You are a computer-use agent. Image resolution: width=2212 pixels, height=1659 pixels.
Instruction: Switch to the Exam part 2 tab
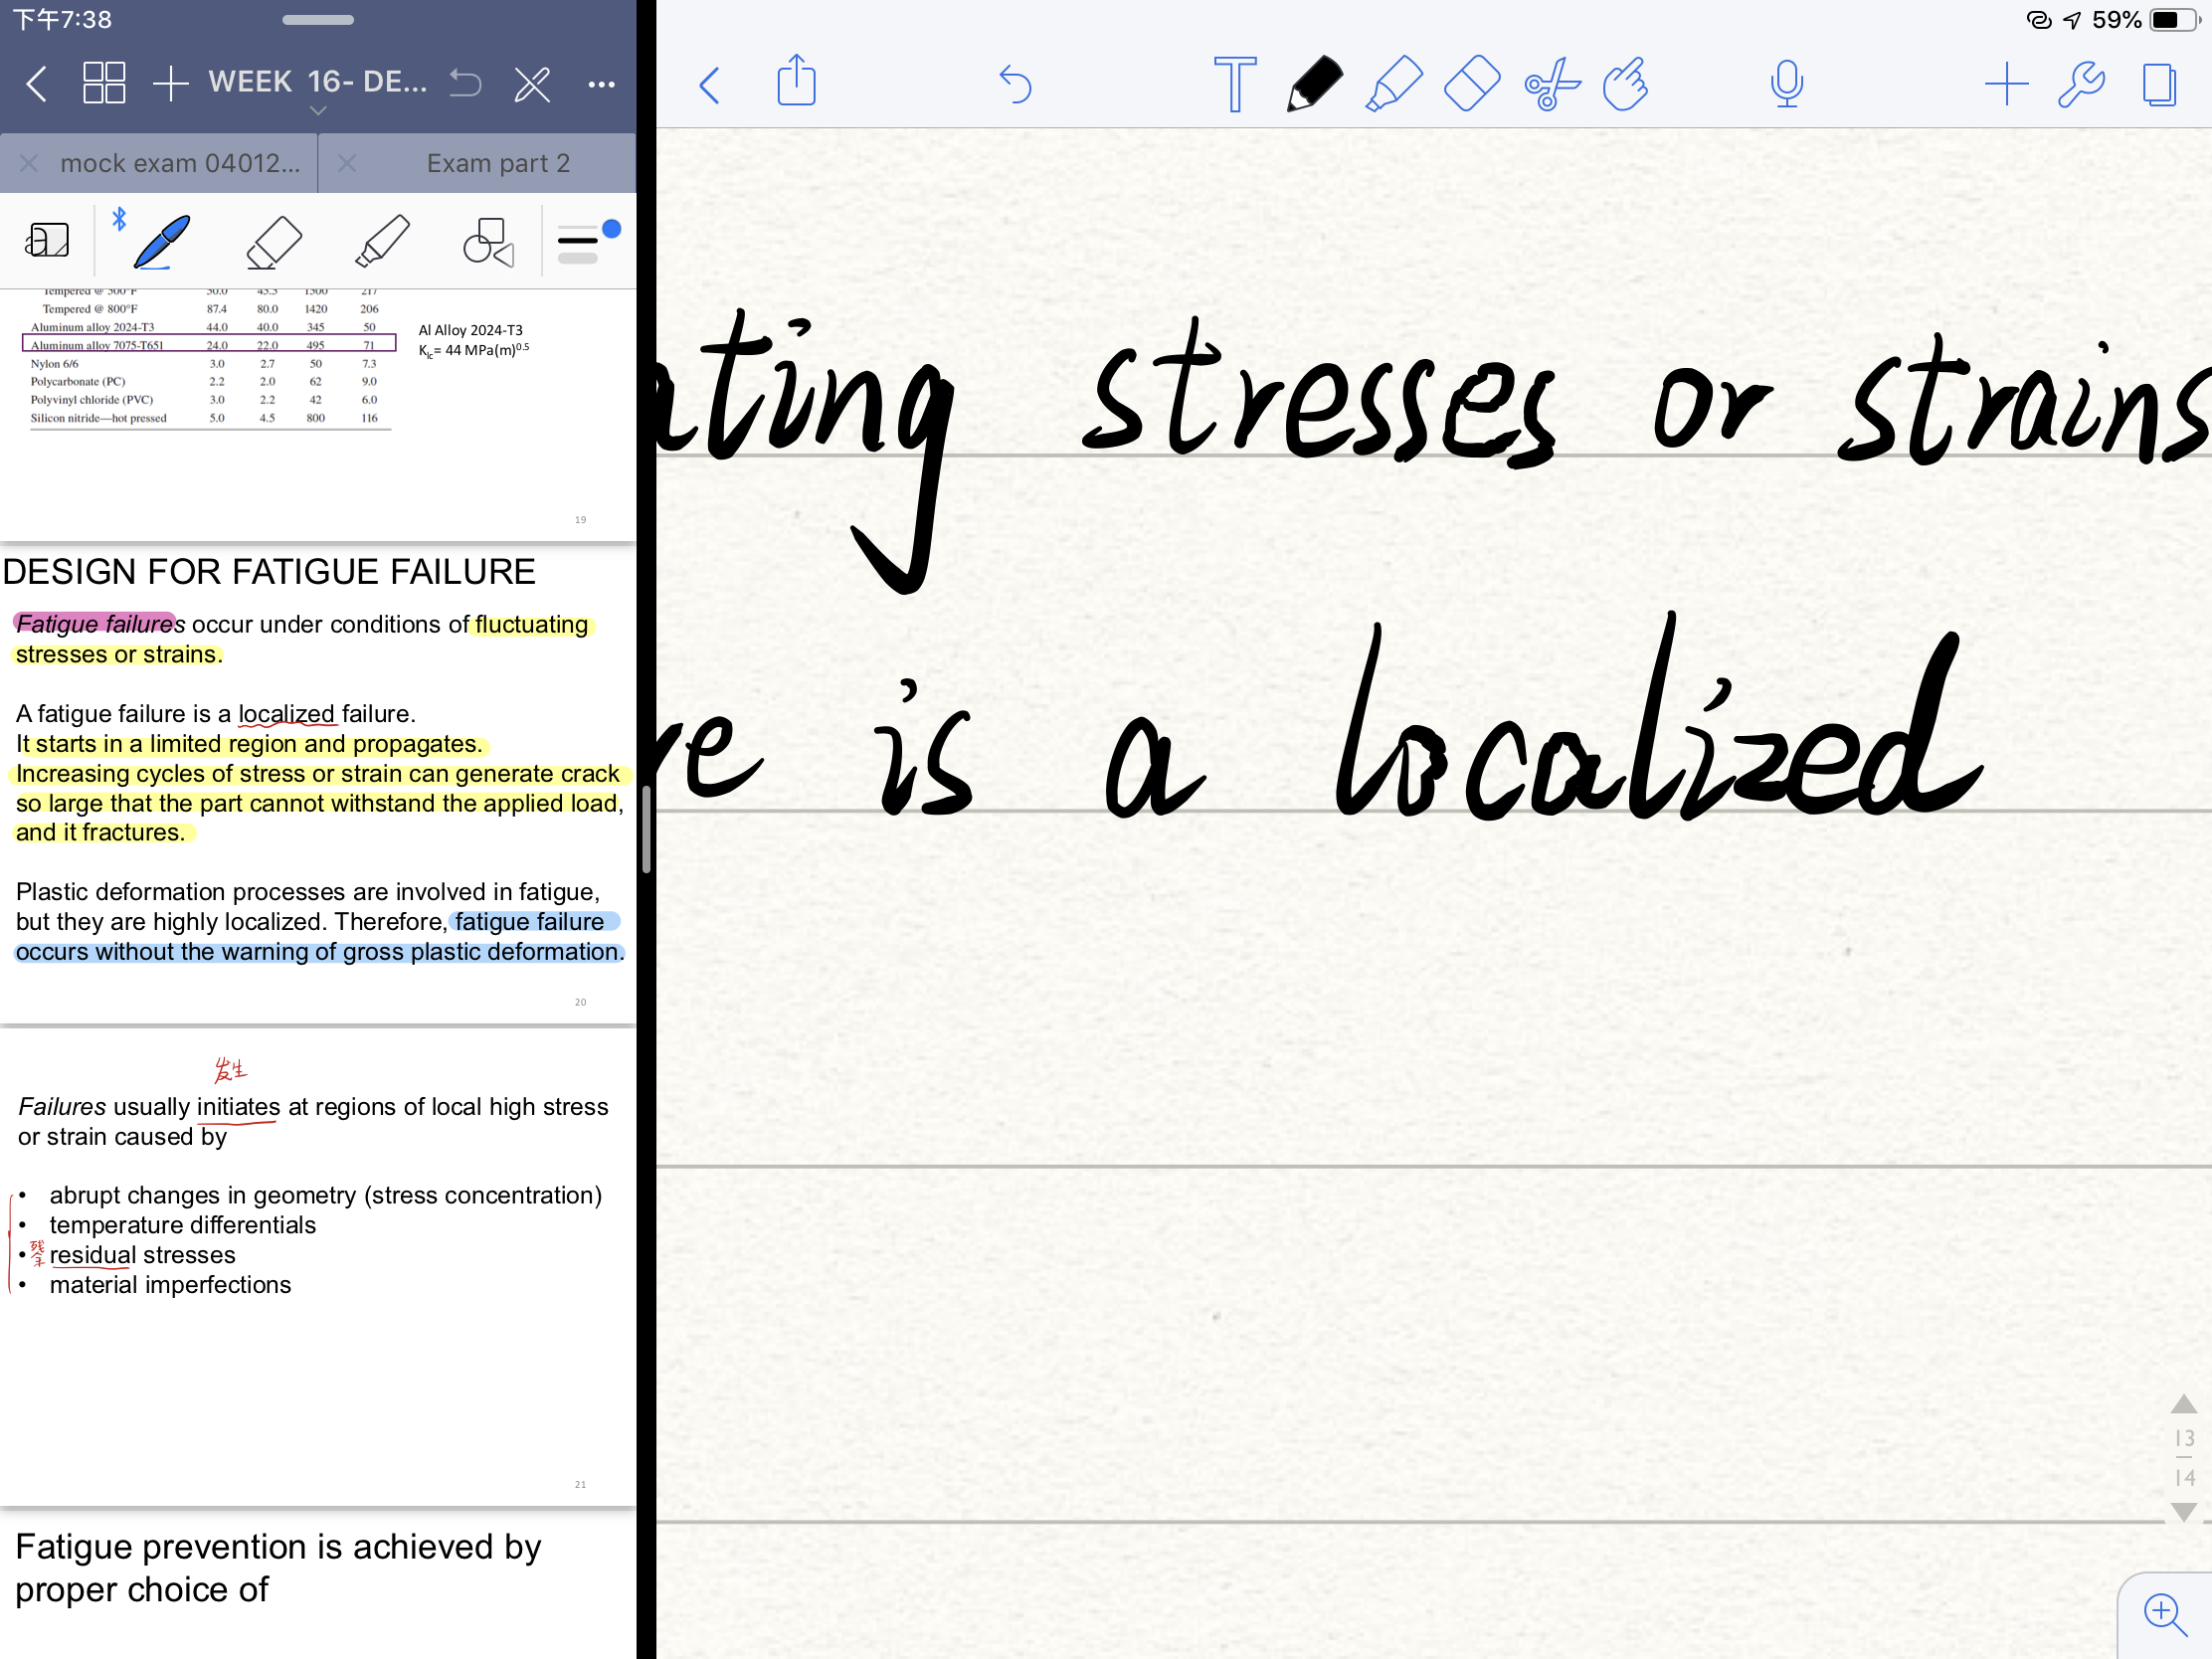[x=498, y=163]
